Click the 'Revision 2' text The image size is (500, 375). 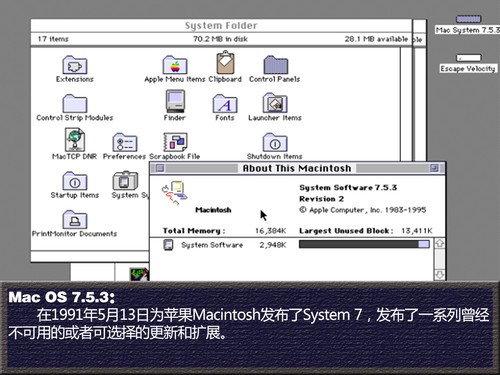tap(322, 199)
